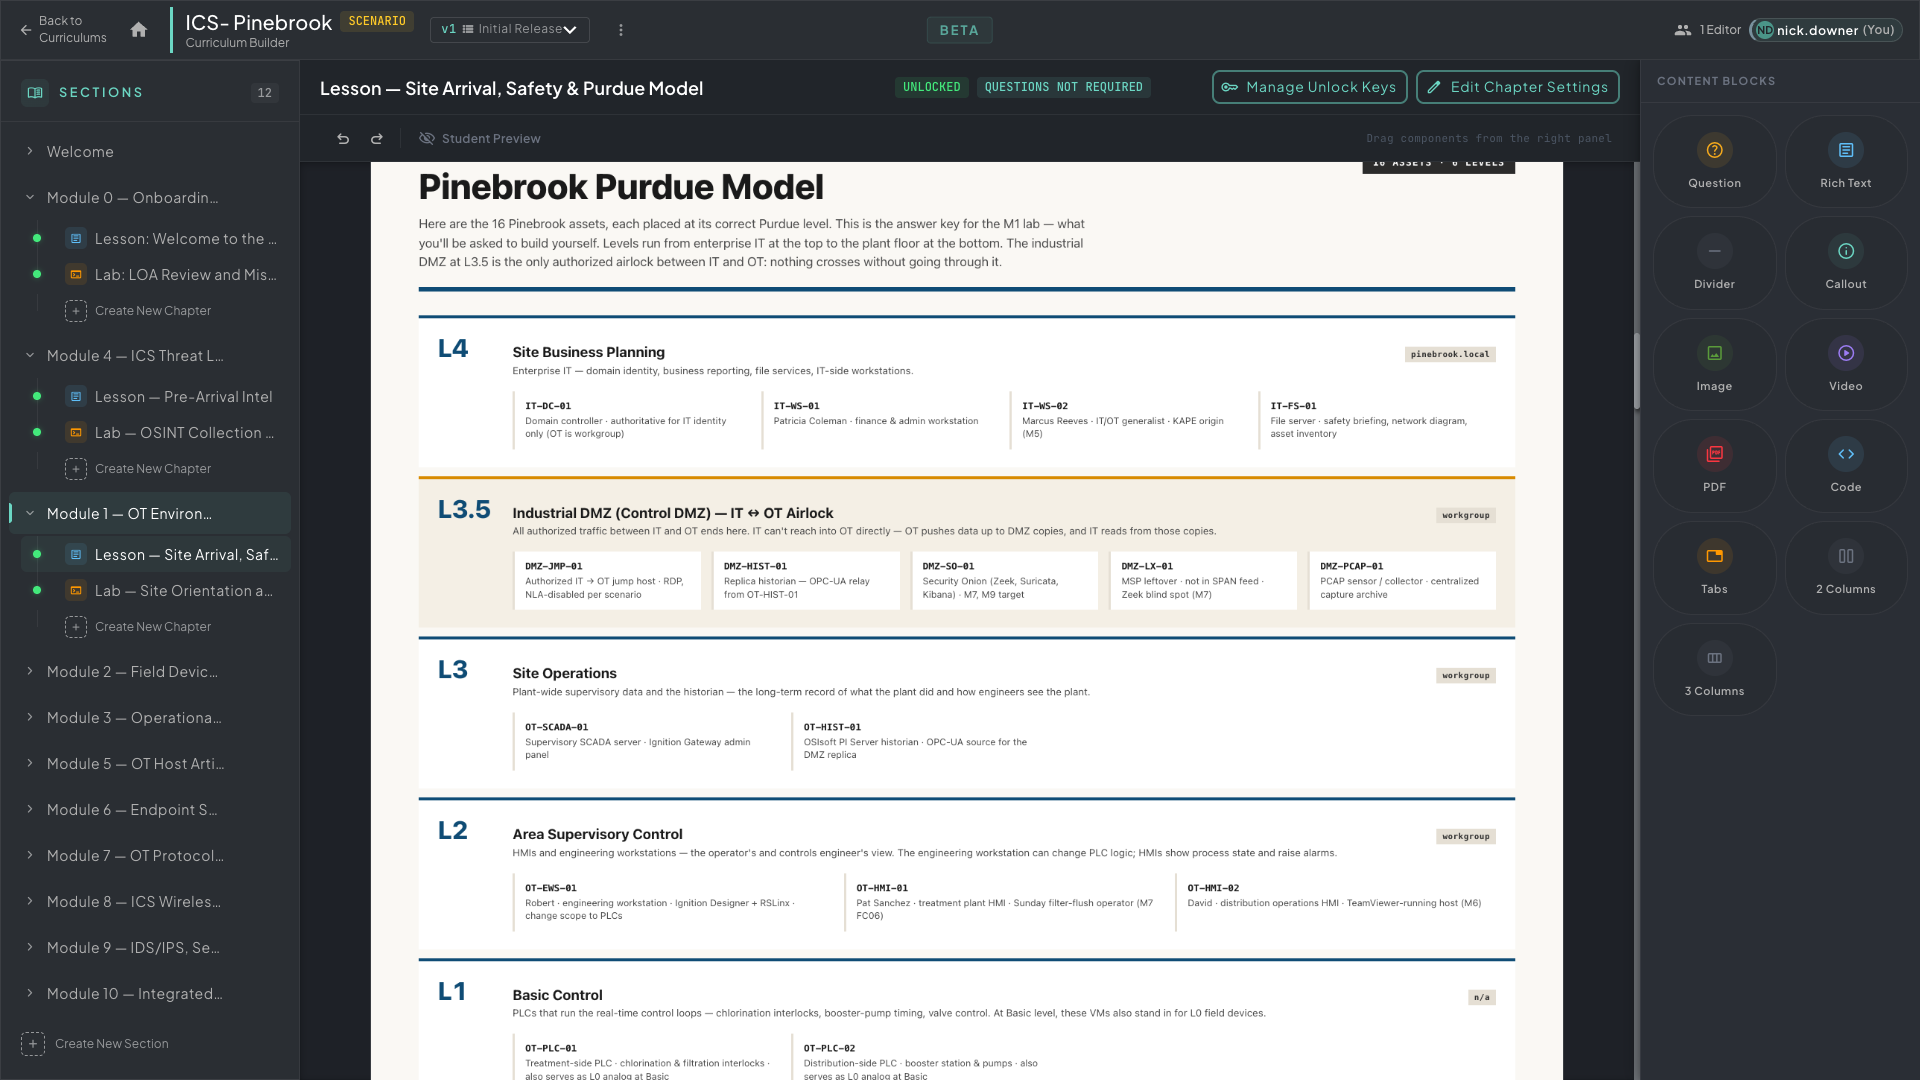This screenshot has height=1080, width=1920.
Task: Toggle Student Preview mode
Action: click(x=480, y=139)
